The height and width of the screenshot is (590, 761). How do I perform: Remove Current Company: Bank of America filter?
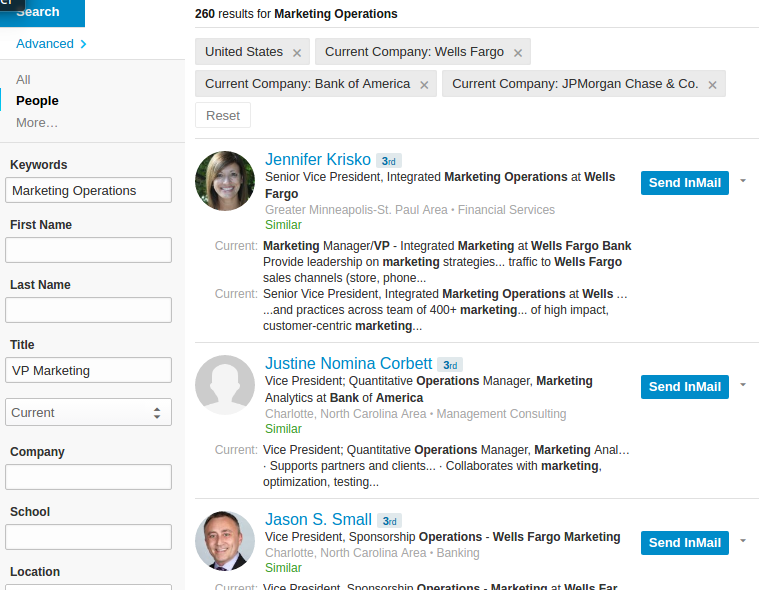424,85
